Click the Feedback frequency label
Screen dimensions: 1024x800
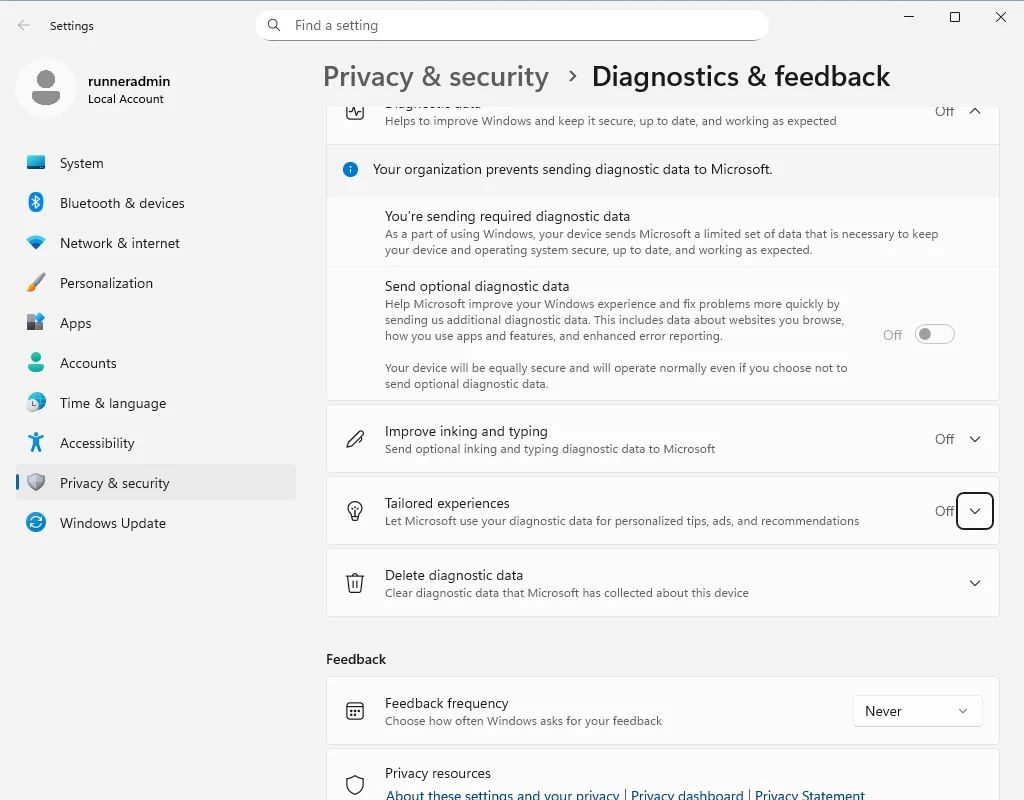point(447,703)
